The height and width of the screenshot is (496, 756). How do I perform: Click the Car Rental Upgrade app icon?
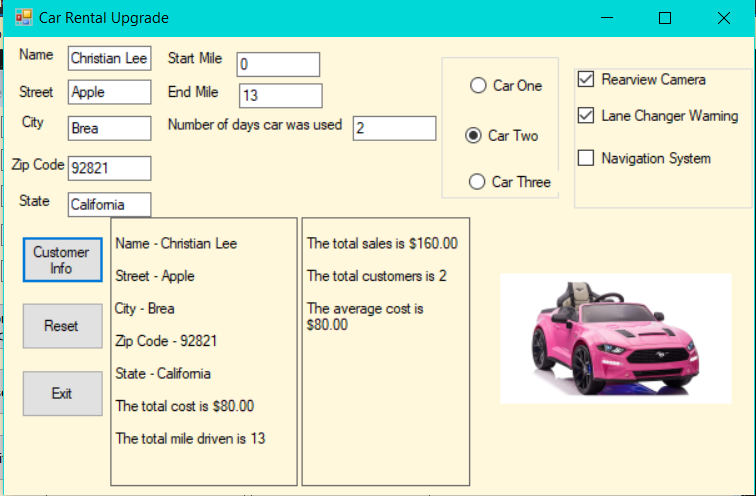(x=23, y=18)
